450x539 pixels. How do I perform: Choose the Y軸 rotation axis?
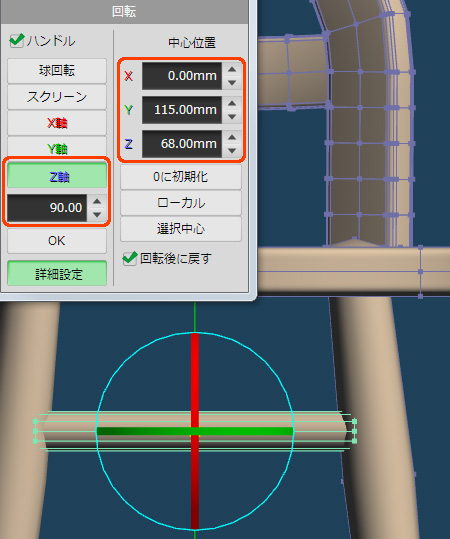[x=57, y=147]
